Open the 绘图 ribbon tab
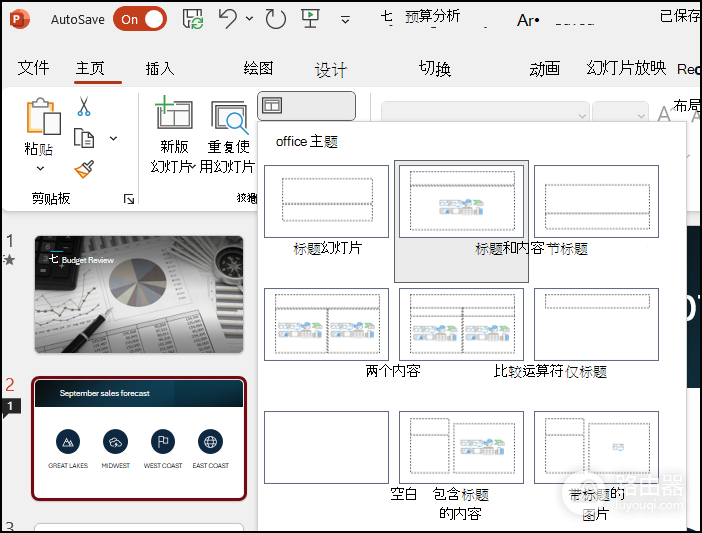The width and height of the screenshot is (702, 533). pyautogui.click(x=258, y=68)
